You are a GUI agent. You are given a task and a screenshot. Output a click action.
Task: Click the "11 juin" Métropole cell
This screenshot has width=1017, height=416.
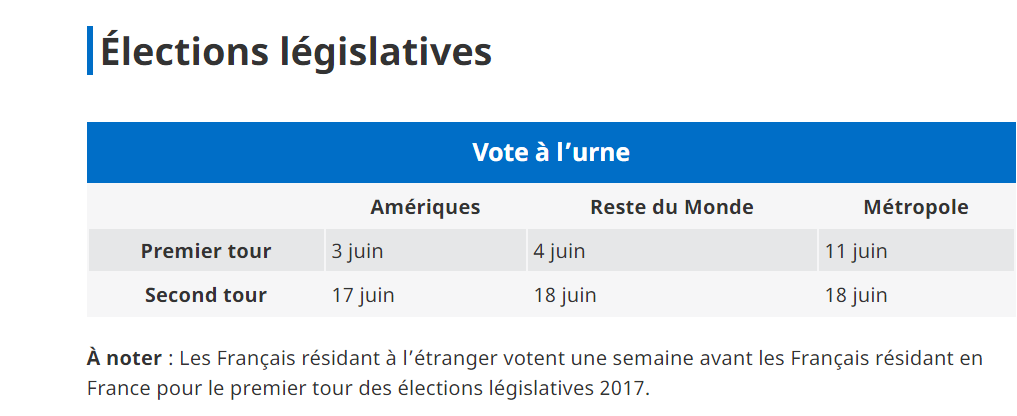tap(856, 251)
